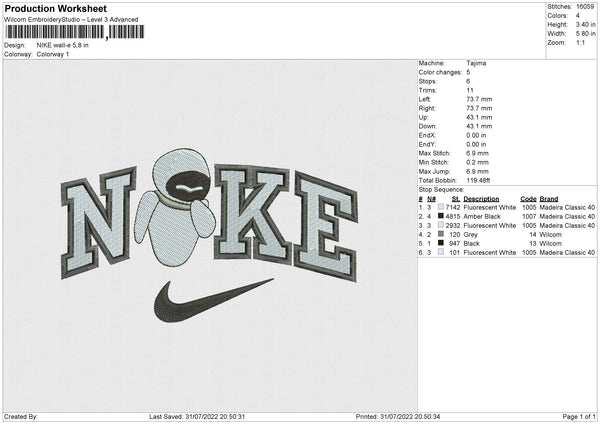Click the Code column header

click(x=528, y=199)
